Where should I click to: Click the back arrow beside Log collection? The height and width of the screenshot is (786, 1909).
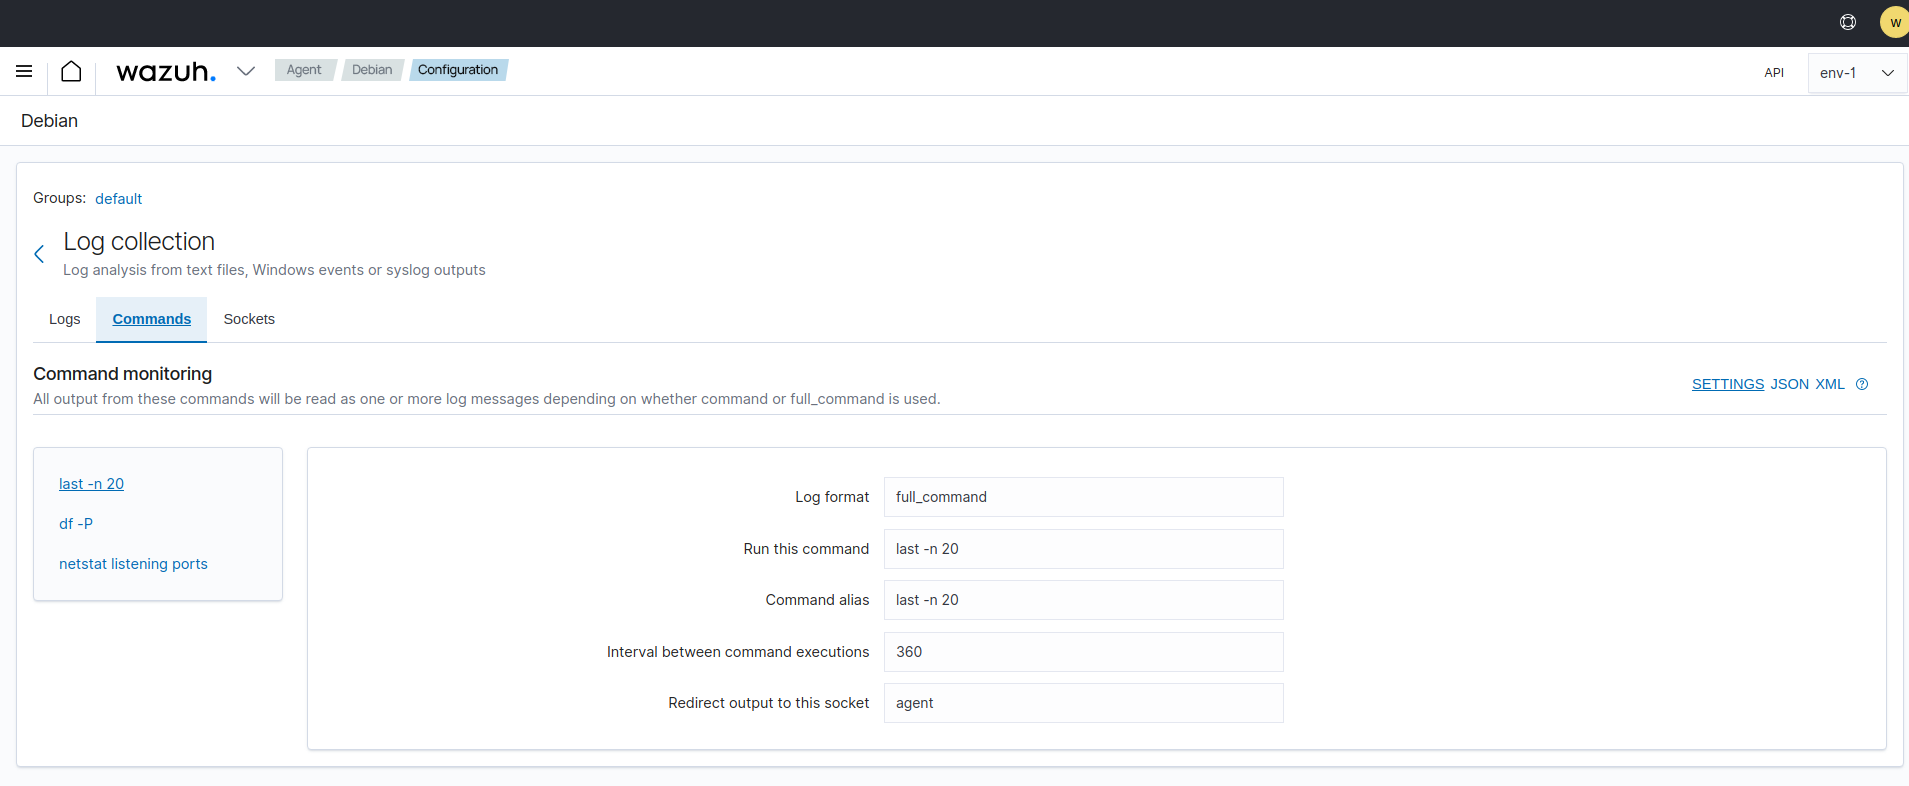(x=39, y=254)
